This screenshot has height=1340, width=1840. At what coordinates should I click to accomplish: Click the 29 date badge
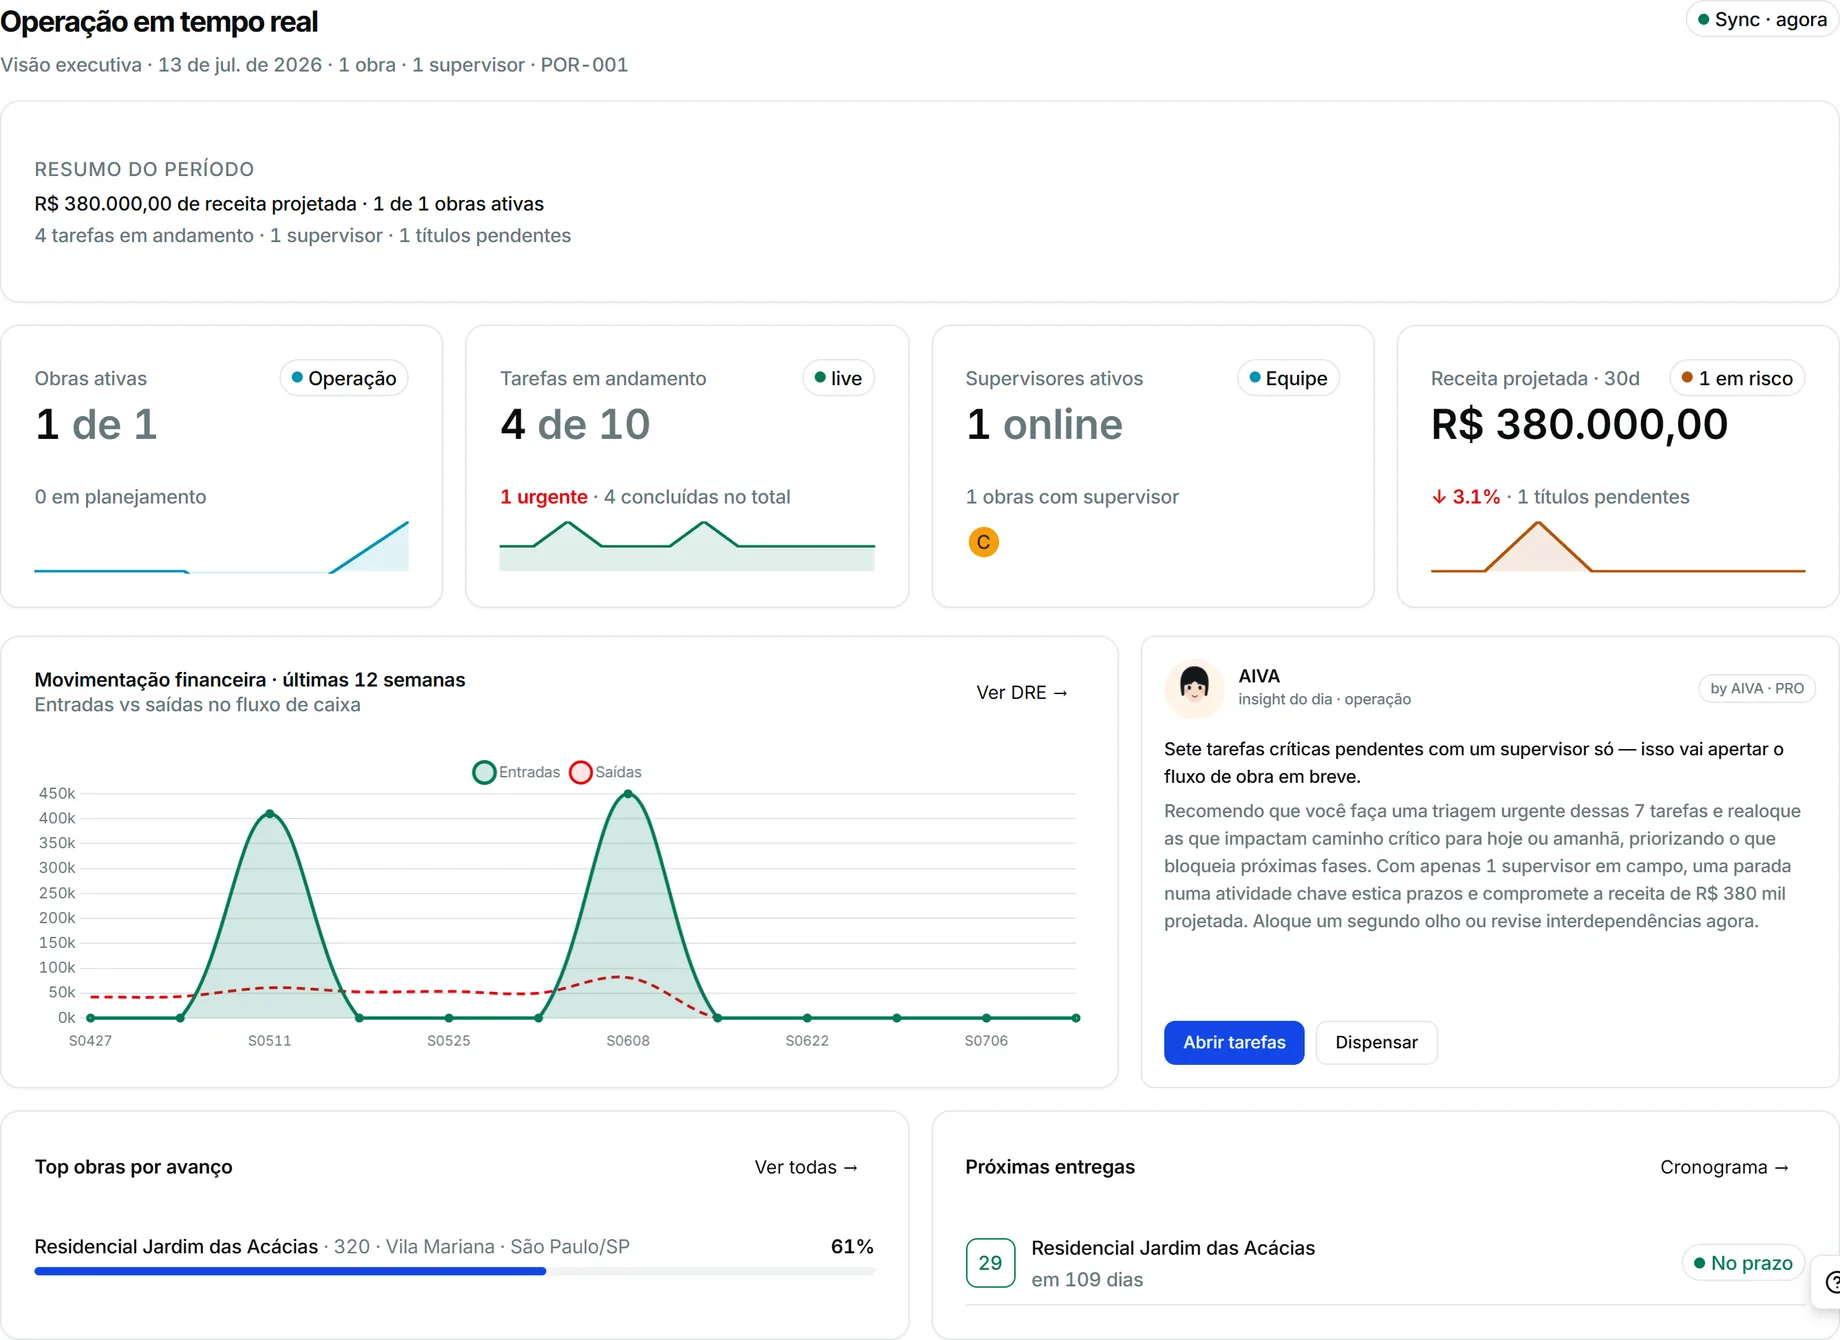click(990, 1263)
